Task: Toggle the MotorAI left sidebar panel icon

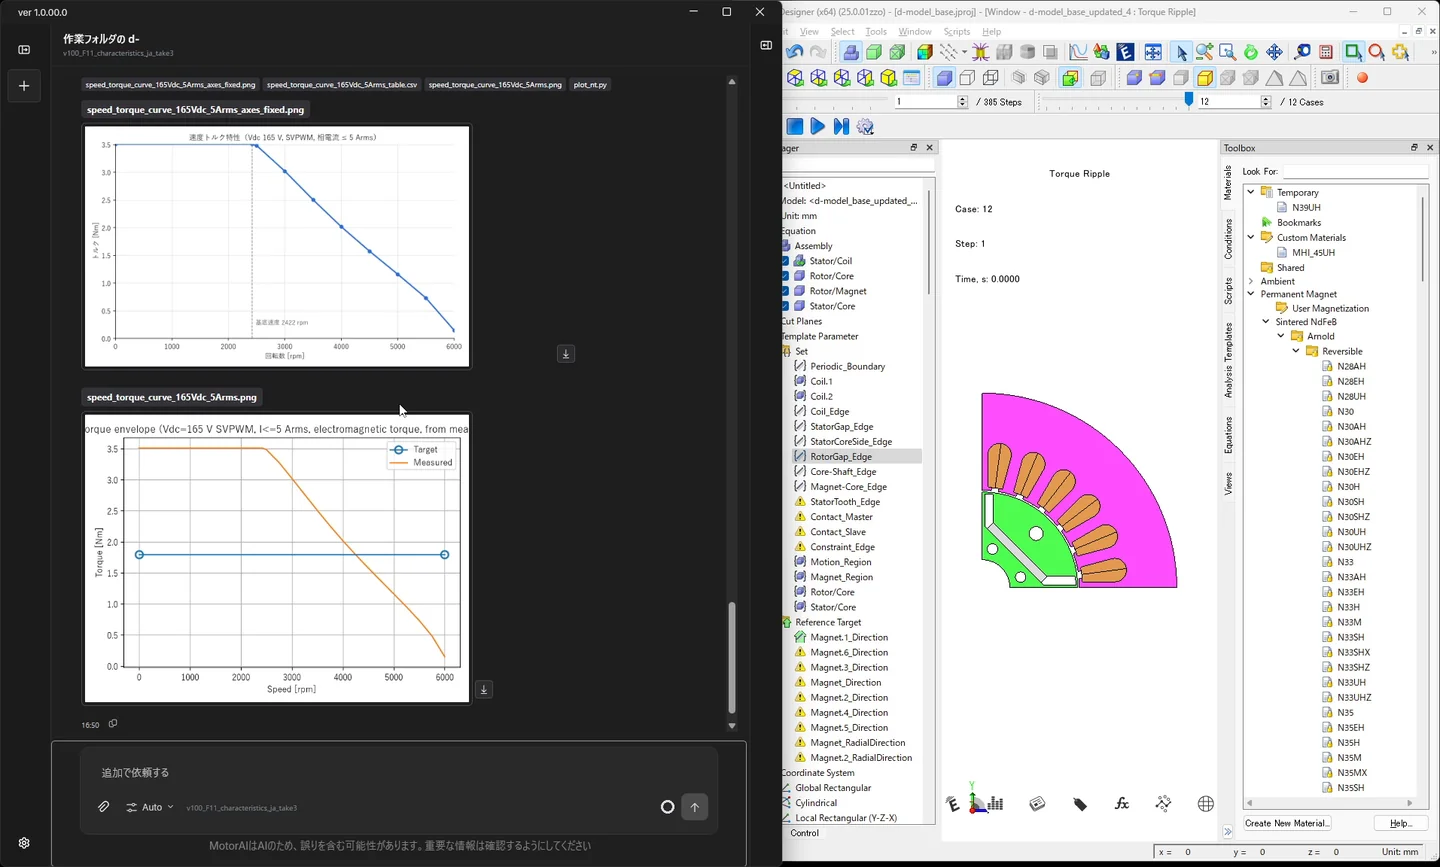Action: pos(24,49)
